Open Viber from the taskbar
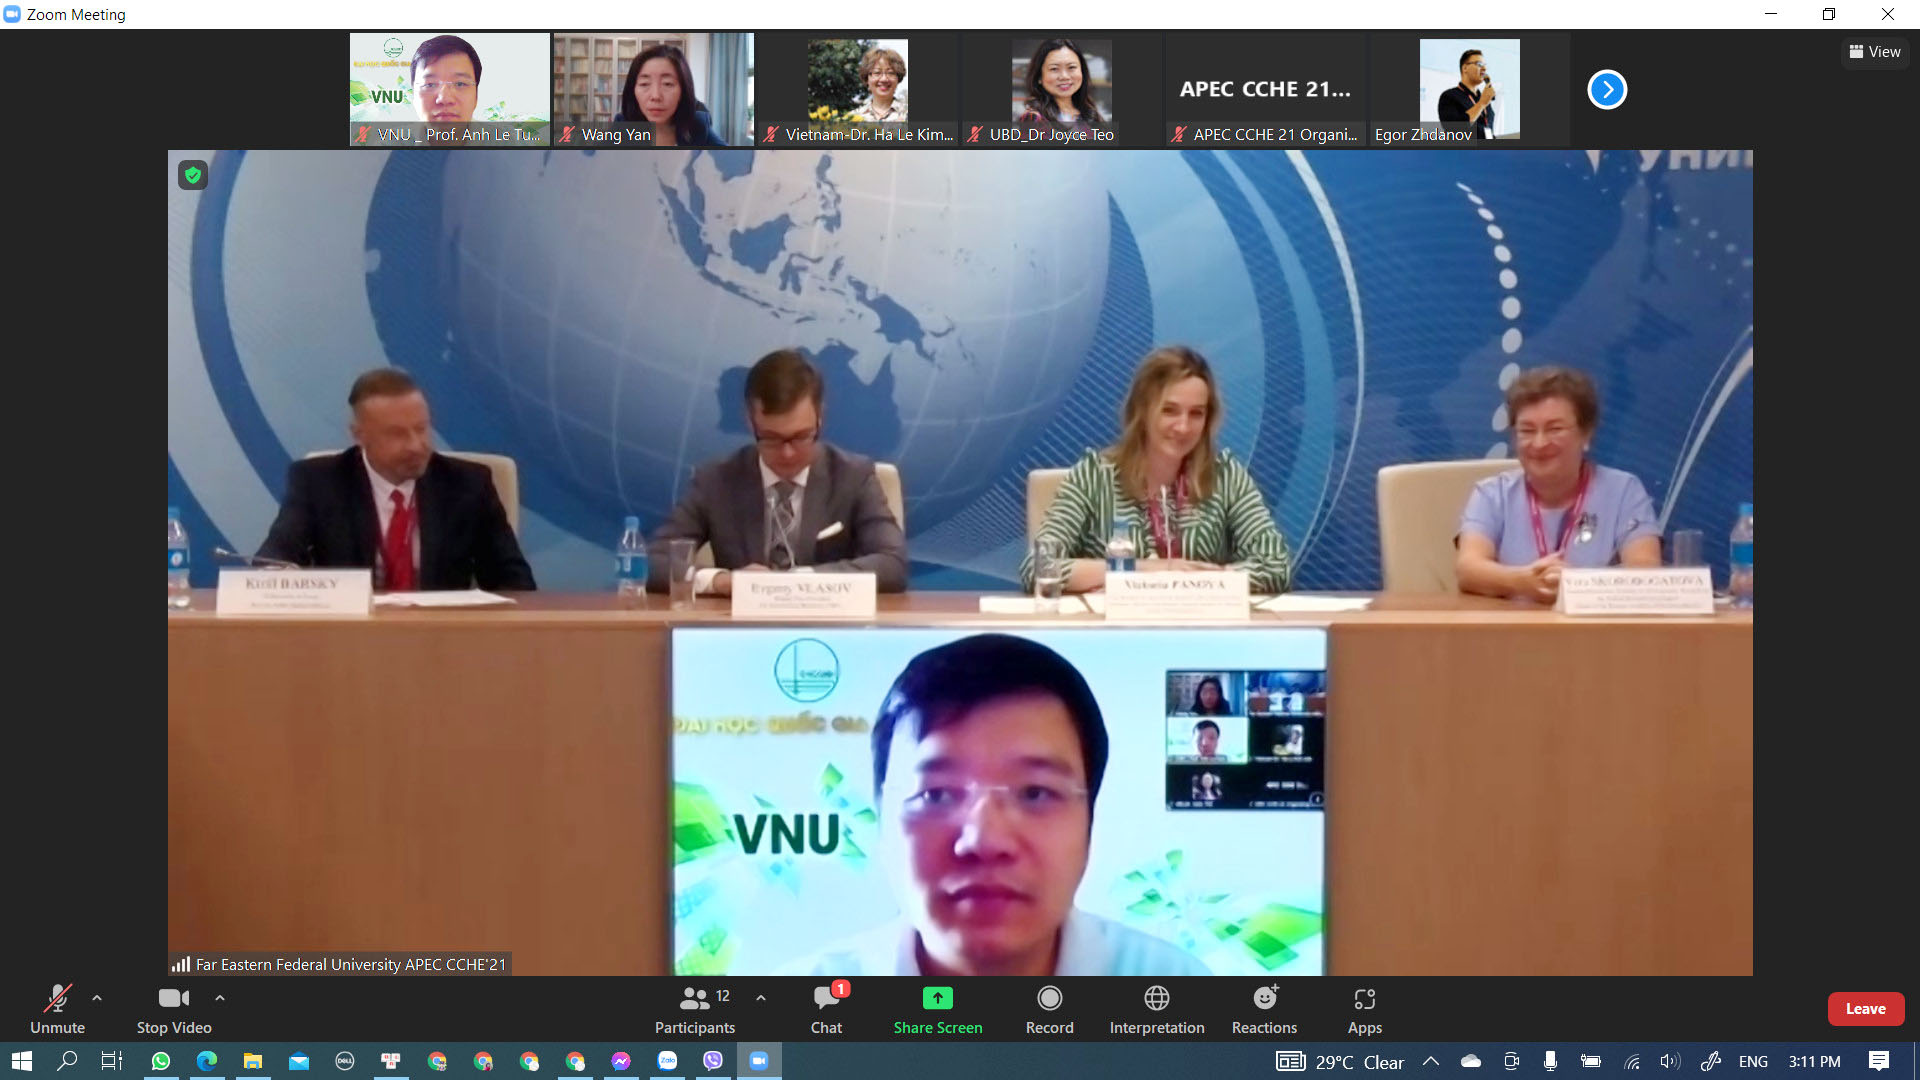The width and height of the screenshot is (1920, 1080). (x=713, y=1061)
